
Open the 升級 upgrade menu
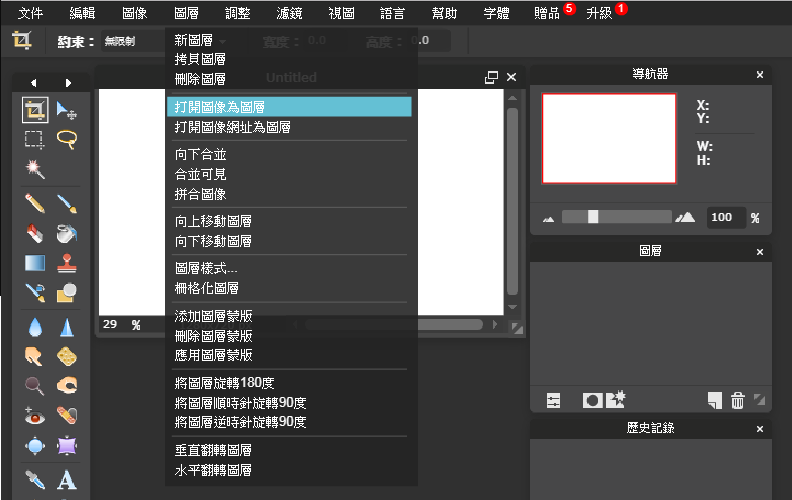[x=600, y=13]
